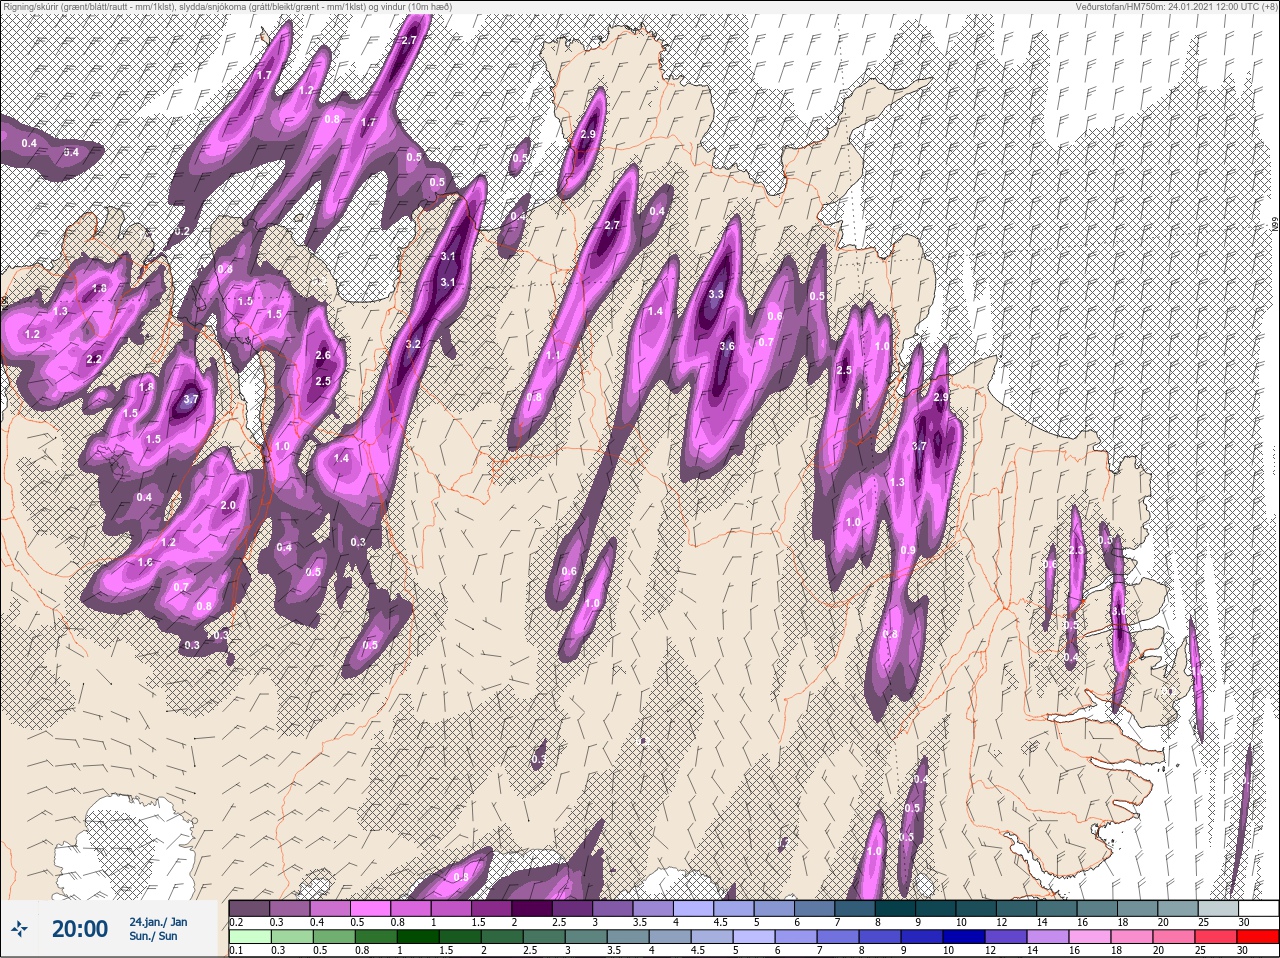1280x958 pixels.
Task: Click the 3.6 precipitation value on map
Action: pos(727,346)
